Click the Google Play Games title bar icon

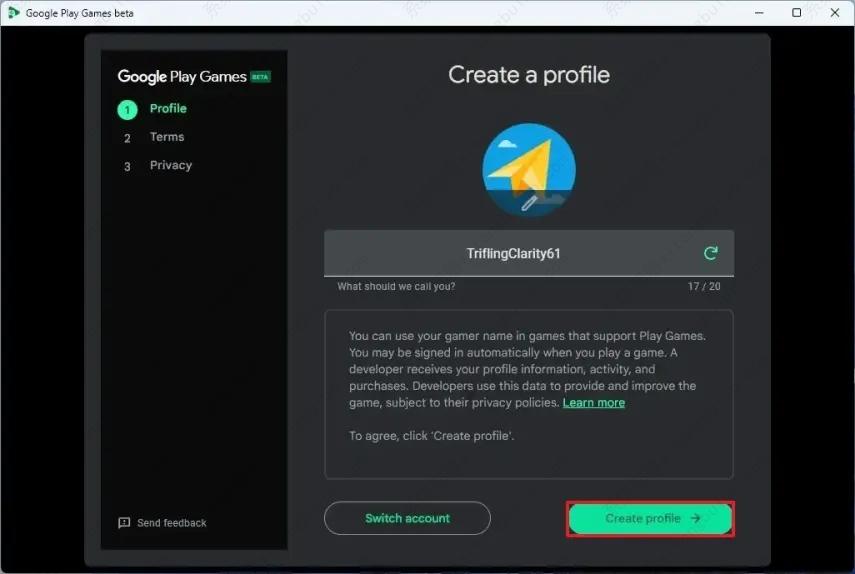[13, 13]
